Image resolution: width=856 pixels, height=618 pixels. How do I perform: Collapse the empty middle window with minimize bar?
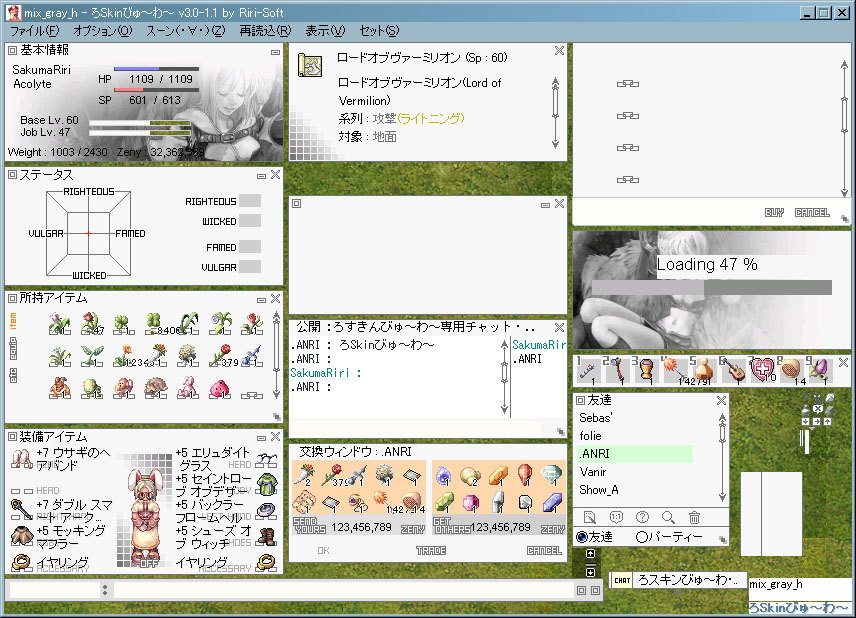click(x=545, y=205)
